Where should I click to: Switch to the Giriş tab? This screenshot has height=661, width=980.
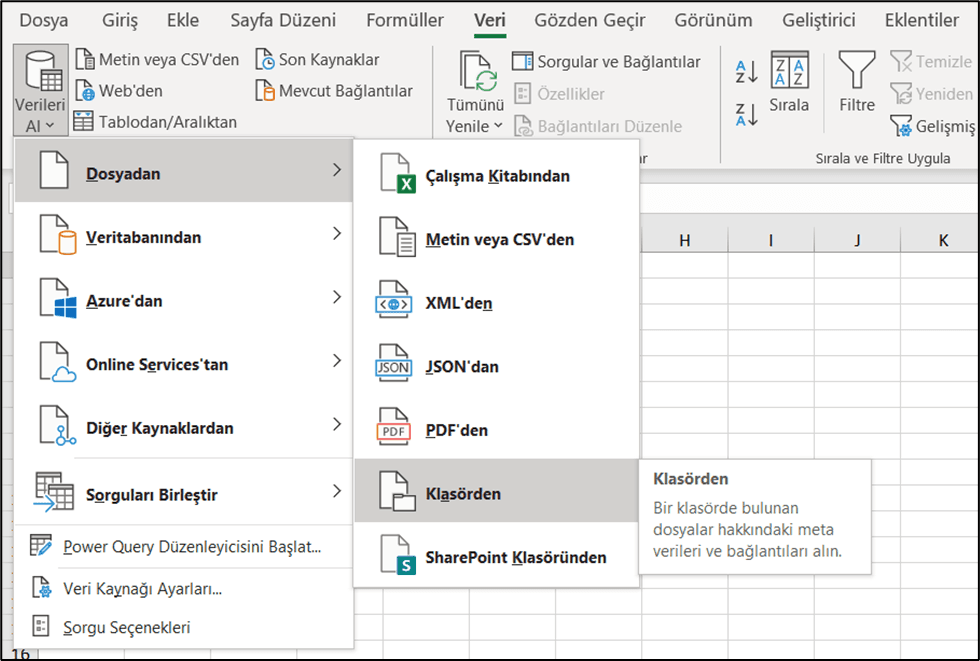click(119, 21)
